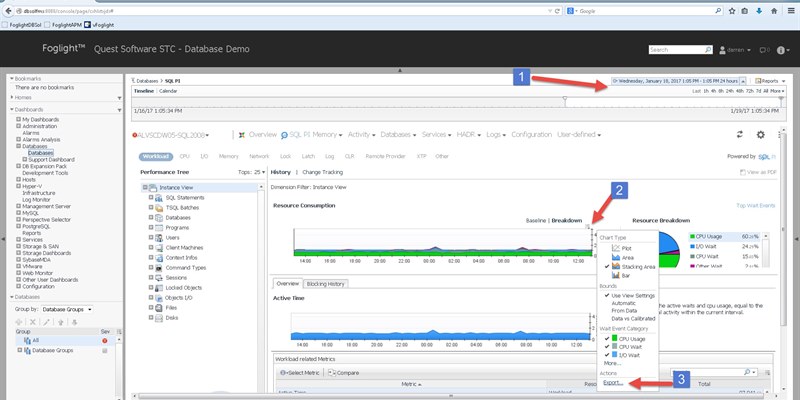Click the Sessions icon in the Performance Tree
The width and height of the screenshot is (800, 400).
click(x=158, y=278)
